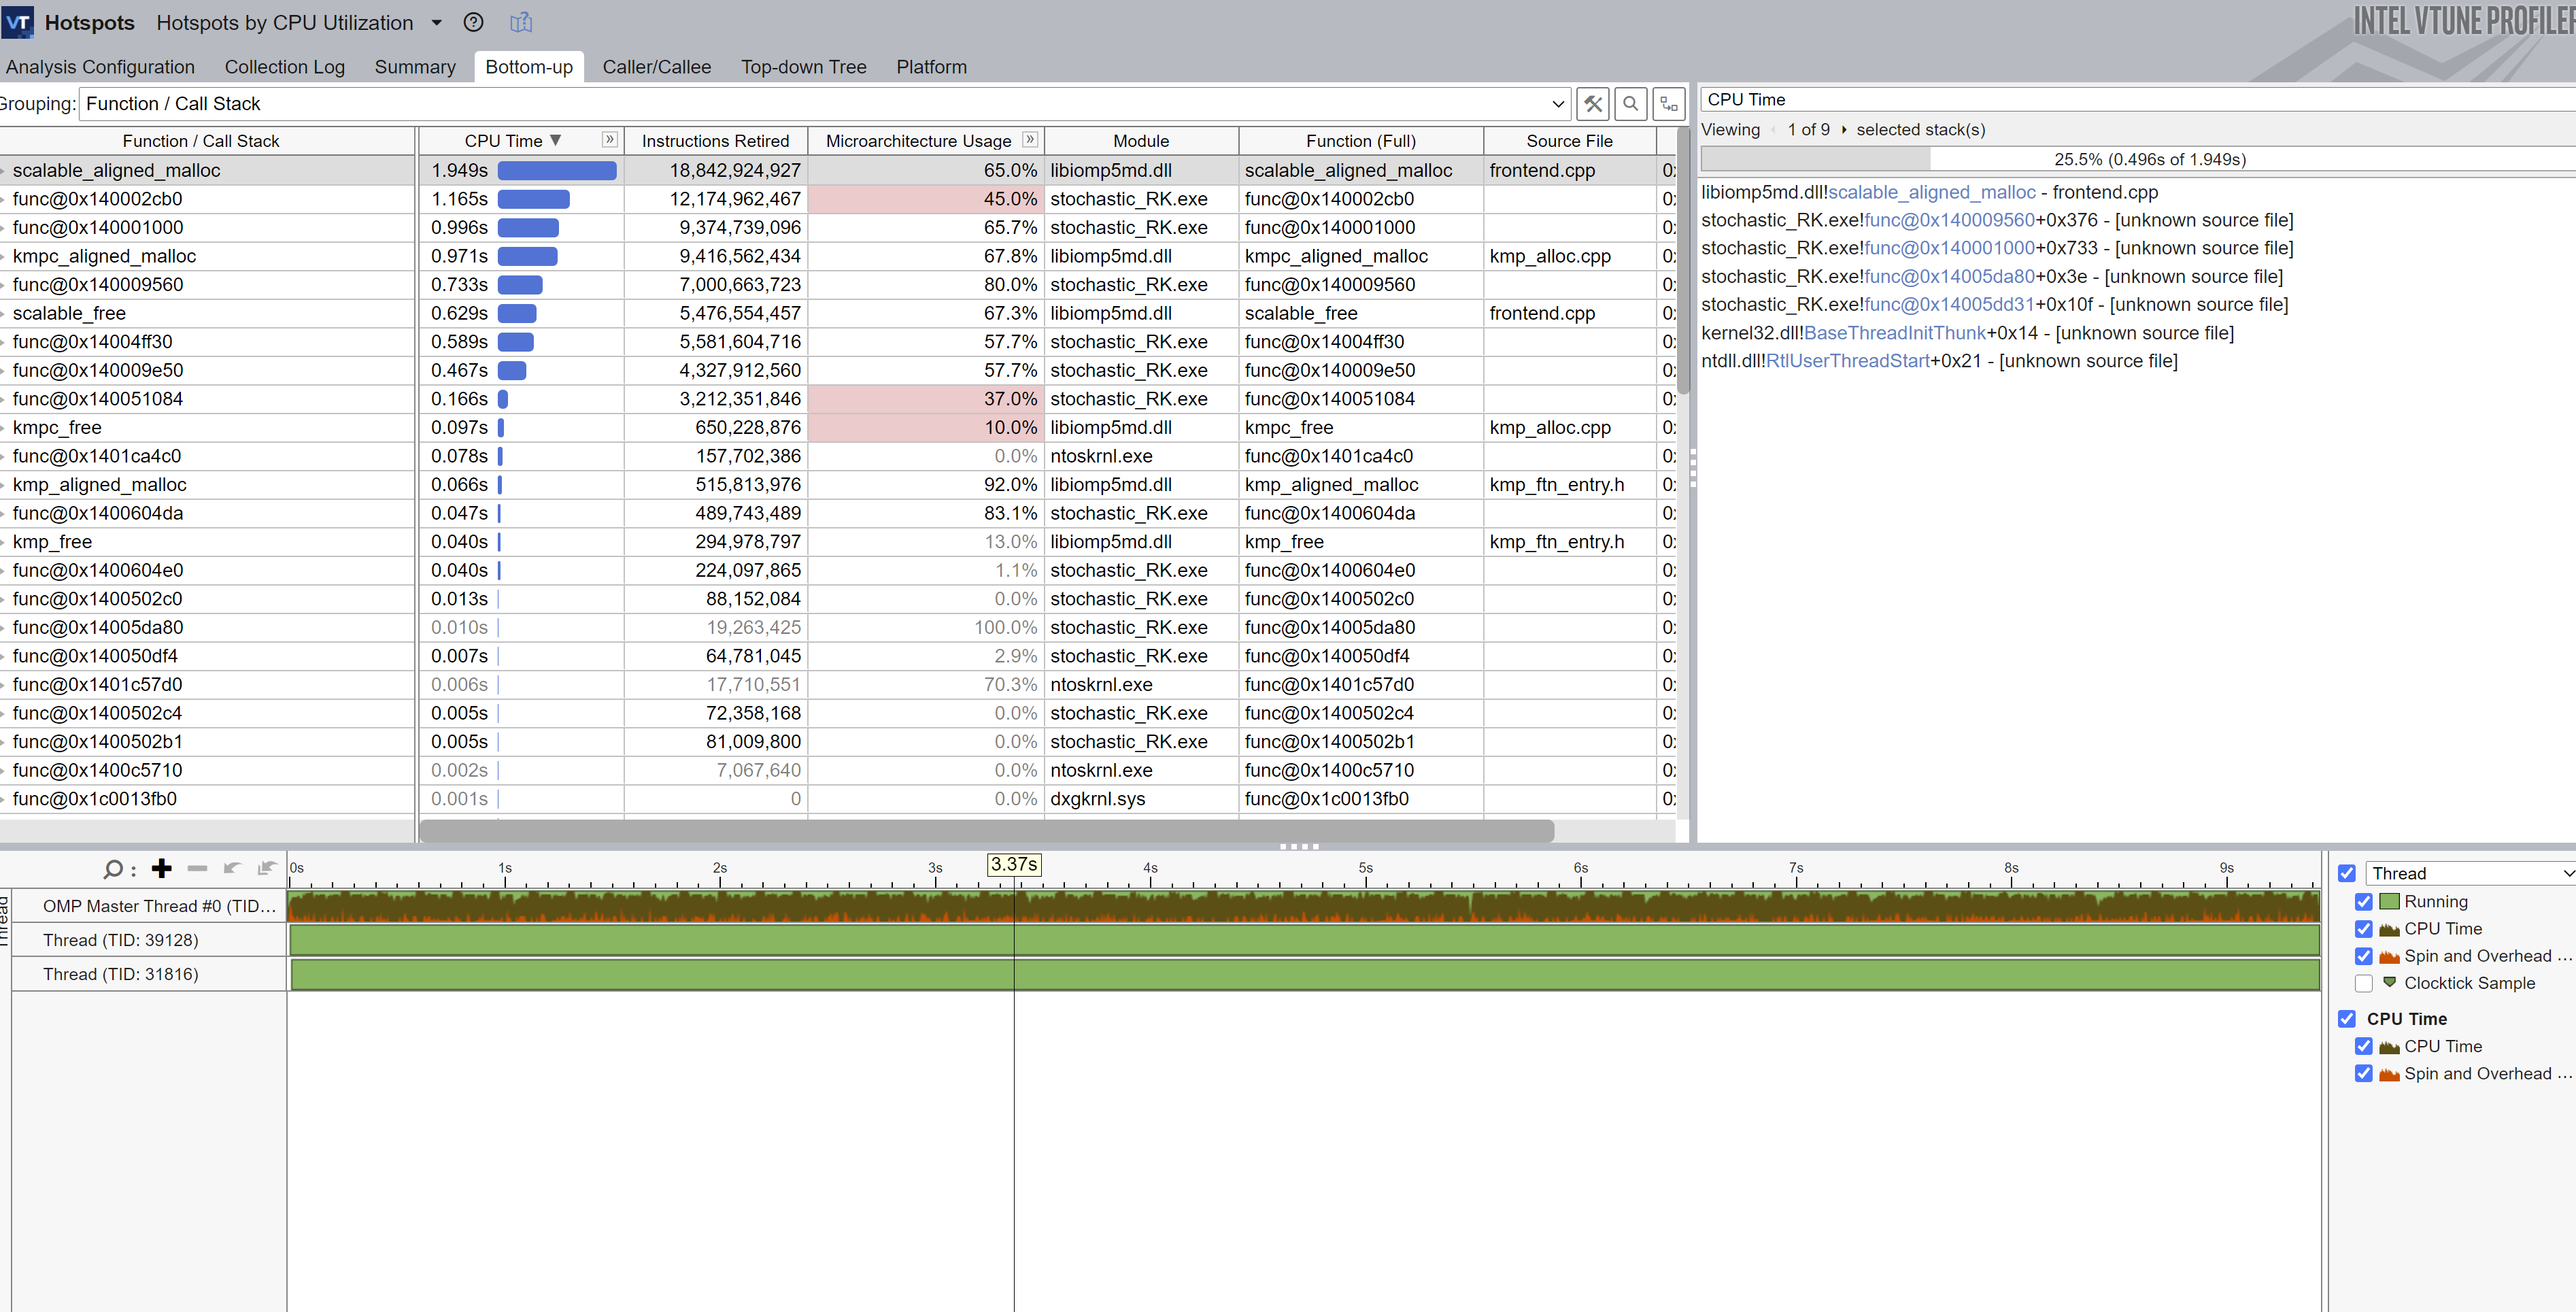Screen dimensions: 2576x1312
Task: Click the BaseThreadInitThunk stack link
Action: (x=1894, y=333)
